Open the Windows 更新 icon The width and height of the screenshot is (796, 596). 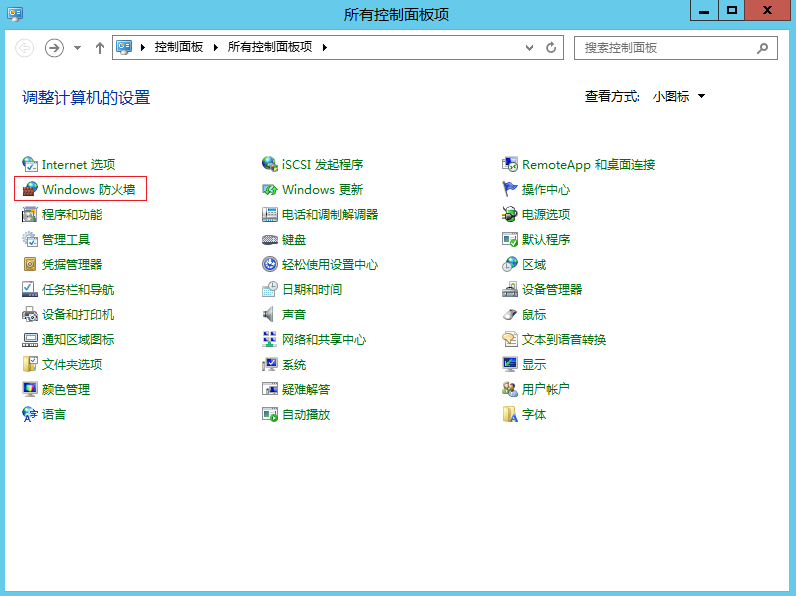269,189
